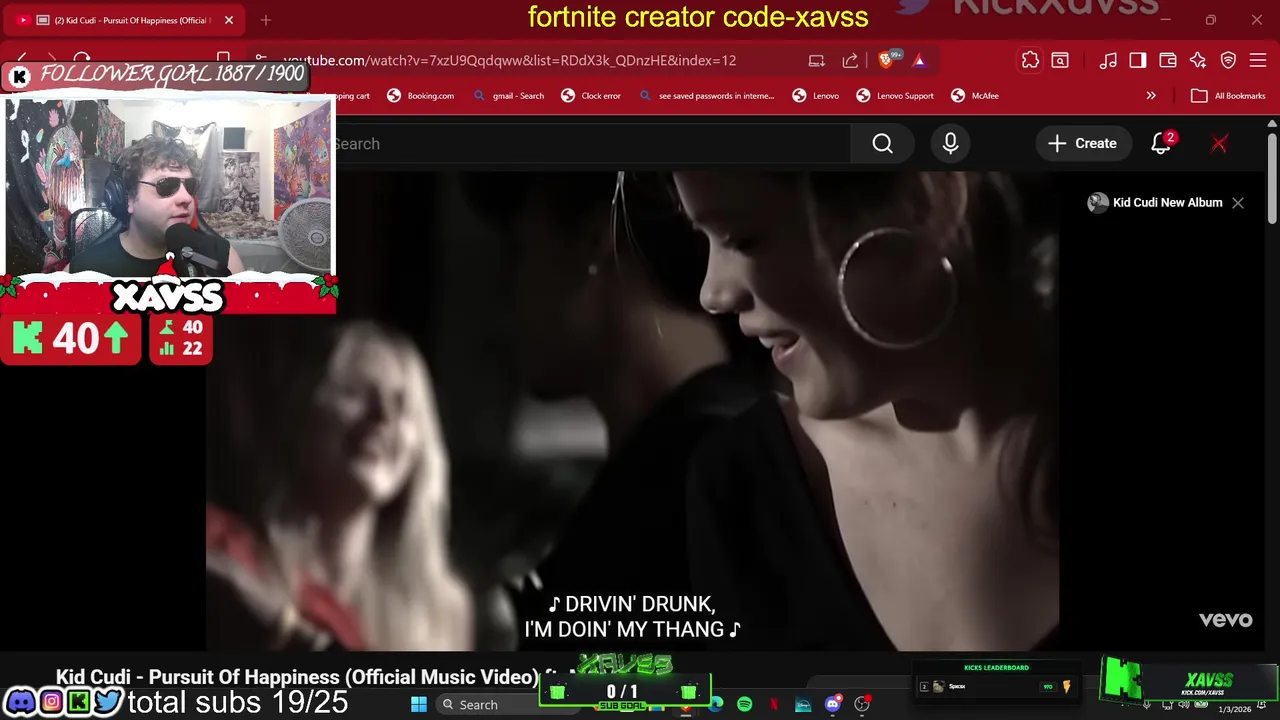Viewport: 1280px width, 720px height.
Task: Click the Kid Cudi video title text
Action: (x=297, y=677)
